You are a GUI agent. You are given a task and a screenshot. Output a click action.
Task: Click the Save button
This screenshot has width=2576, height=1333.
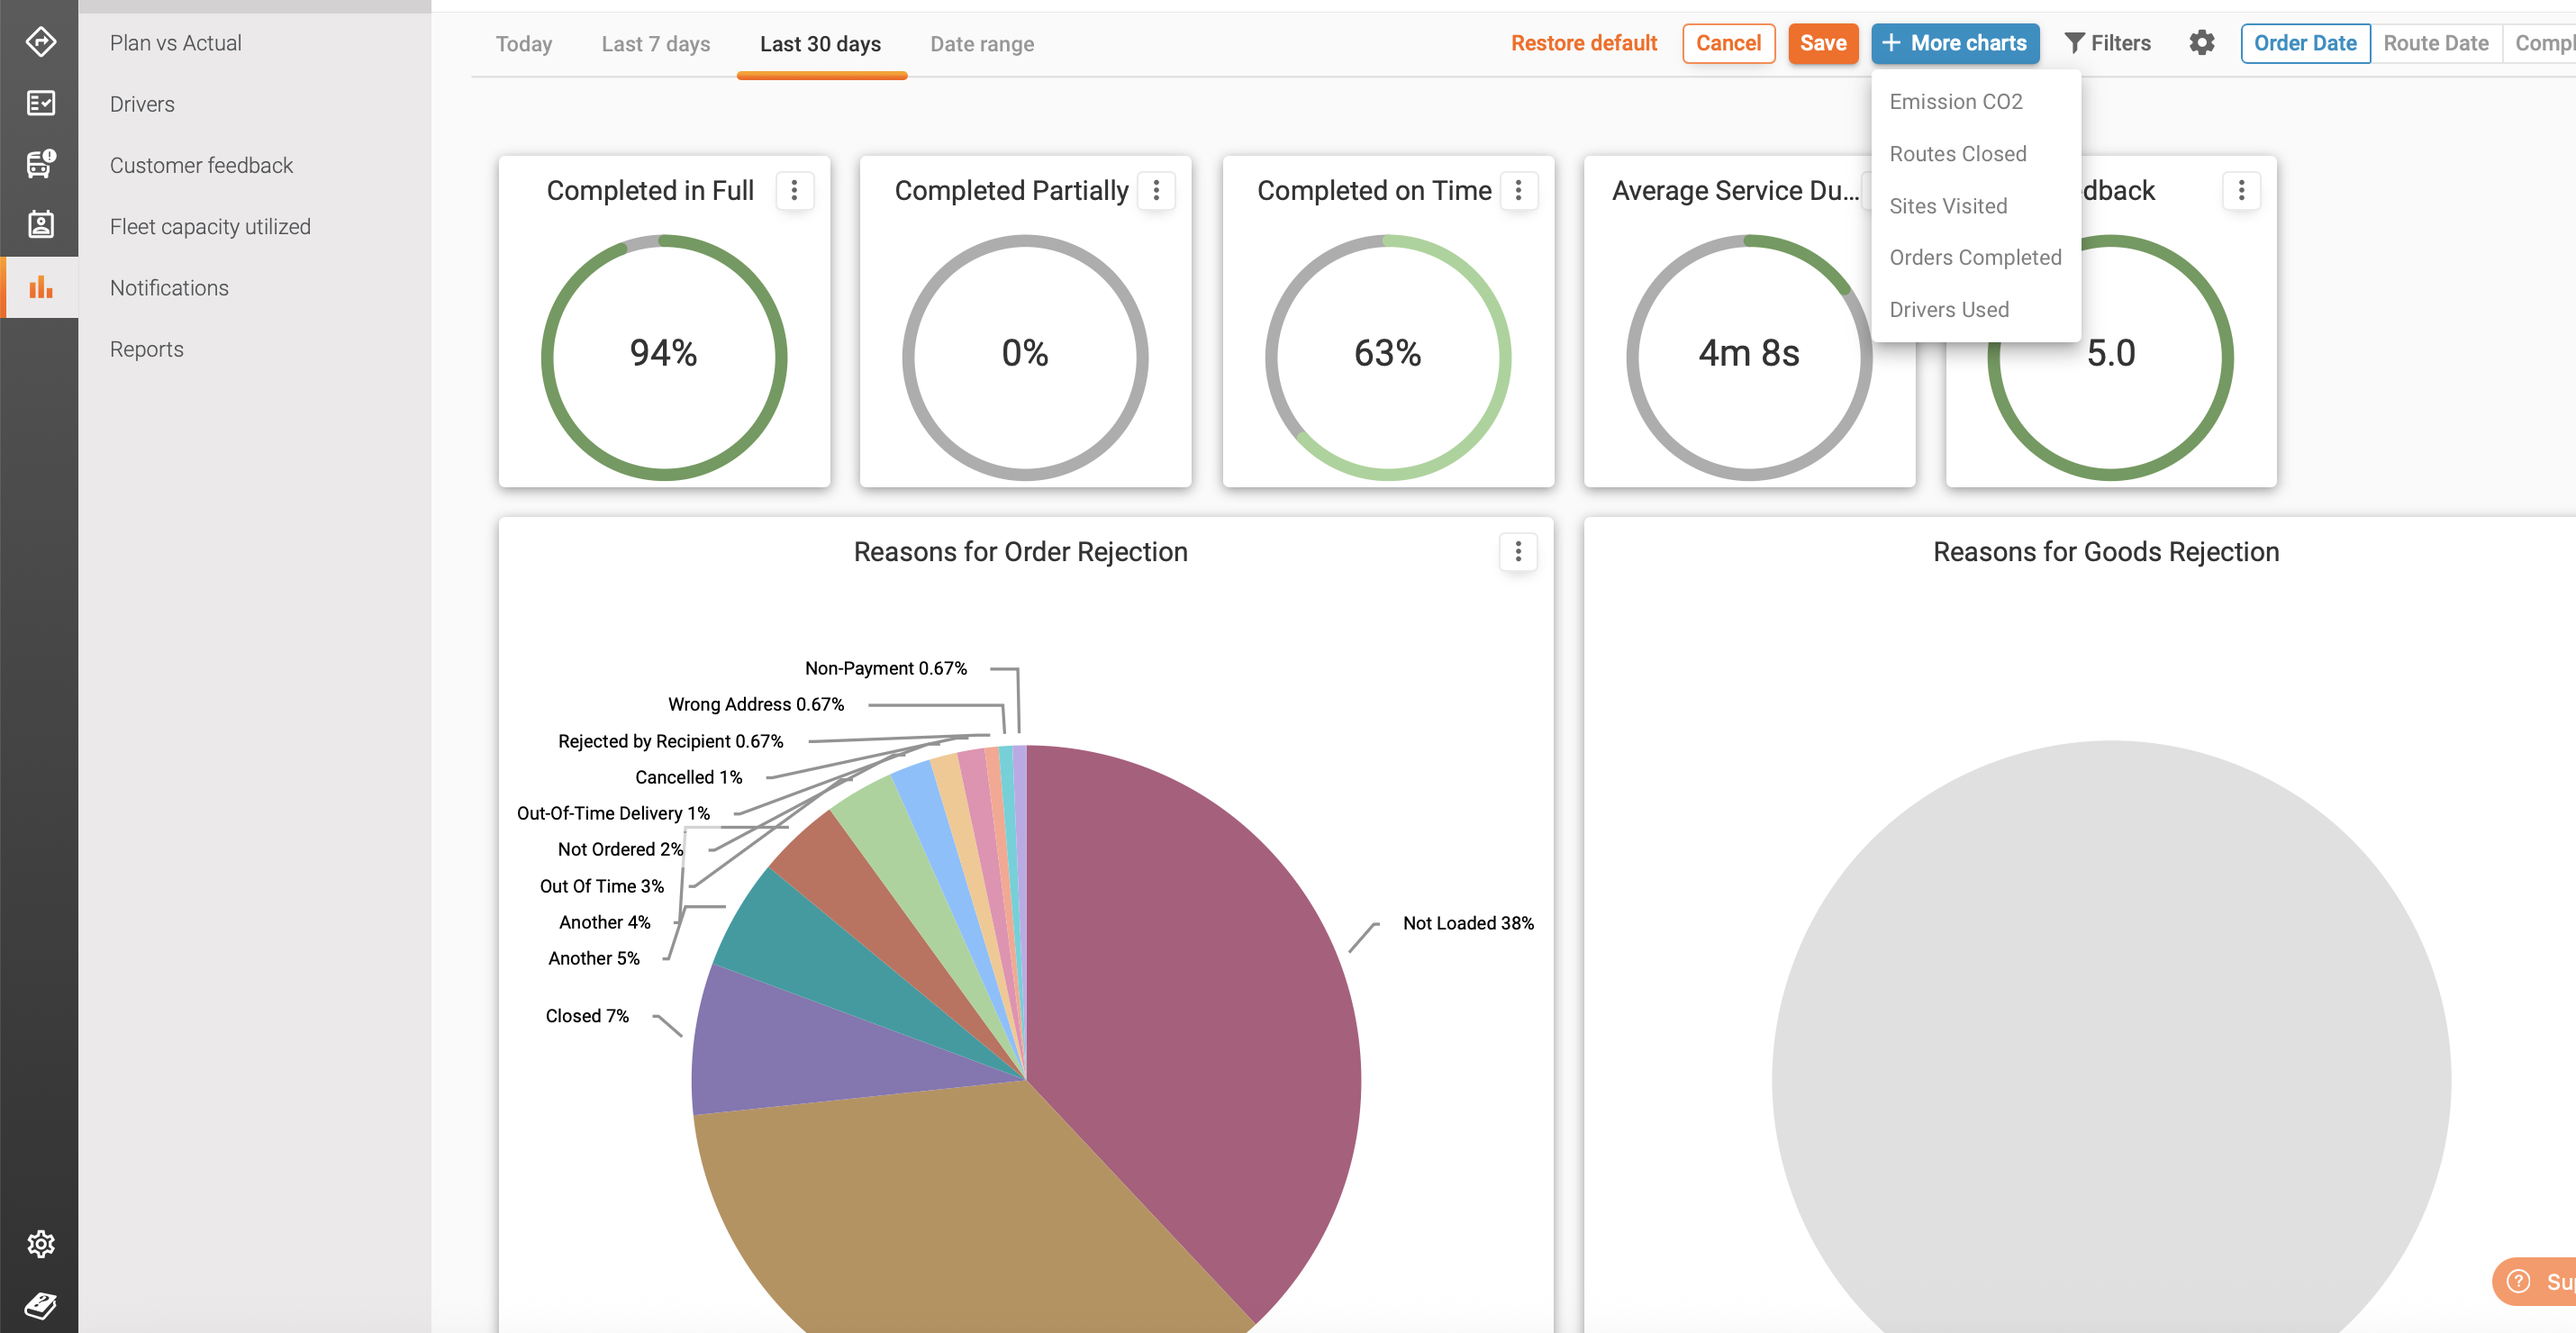coord(1822,43)
